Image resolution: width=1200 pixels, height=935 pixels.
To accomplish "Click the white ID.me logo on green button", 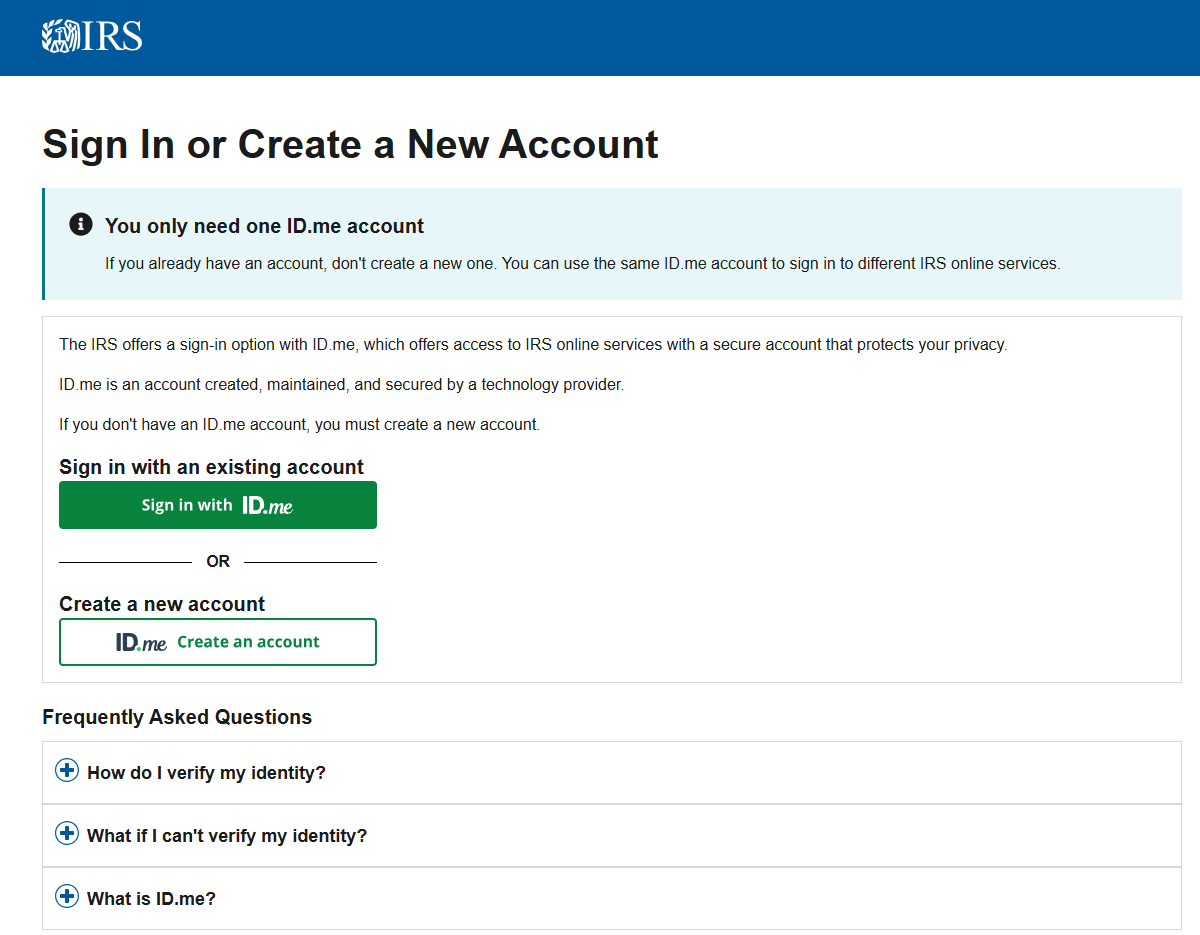I will [267, 506].
